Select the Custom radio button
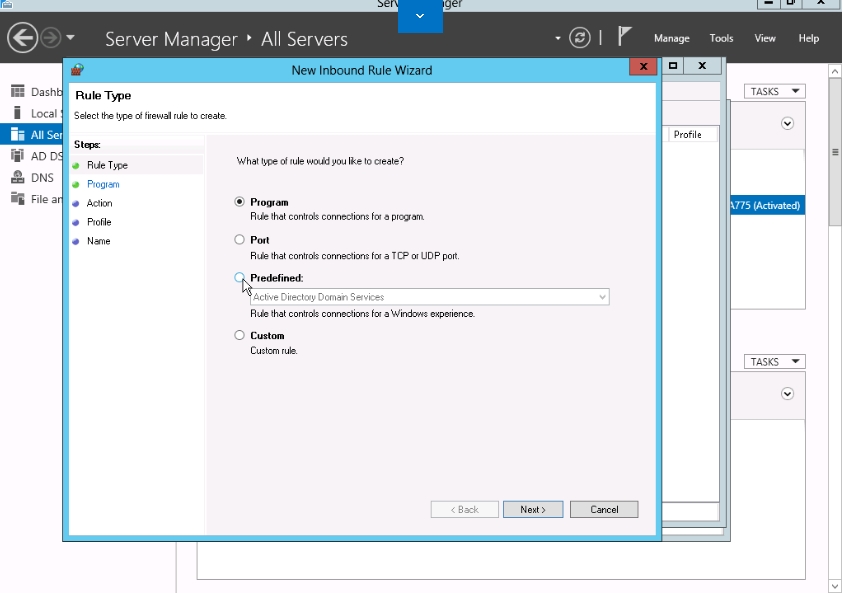This screenshot has height=593, width=843. pos(239,335)
